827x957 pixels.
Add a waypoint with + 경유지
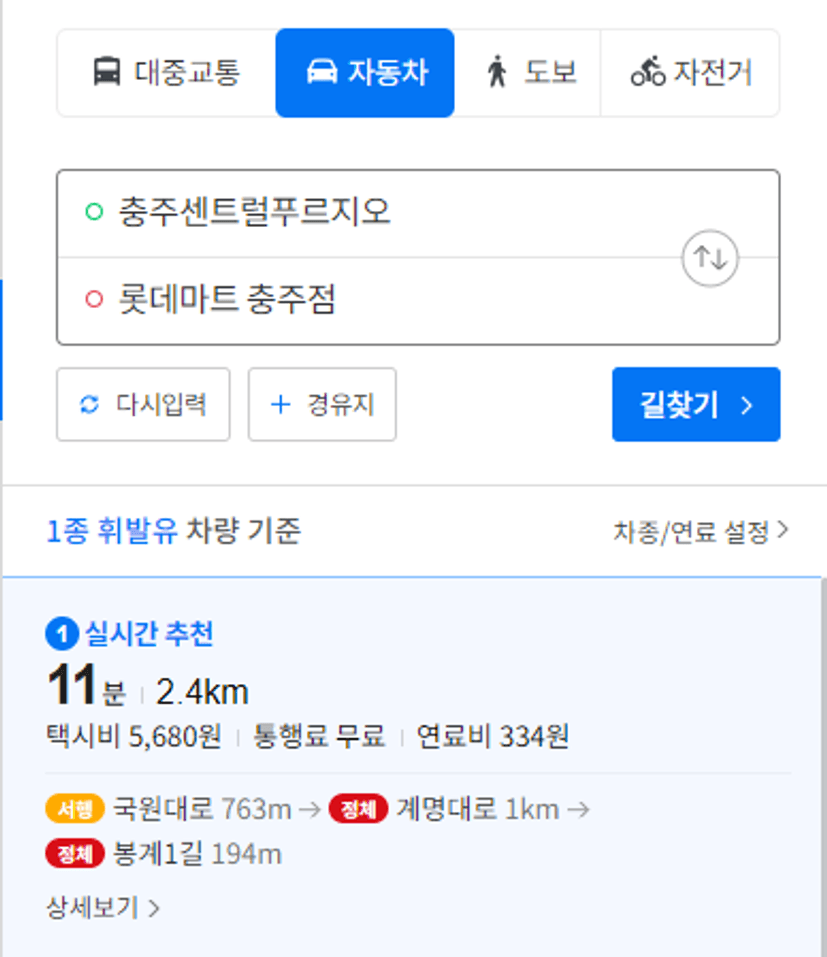coord(322,404)
